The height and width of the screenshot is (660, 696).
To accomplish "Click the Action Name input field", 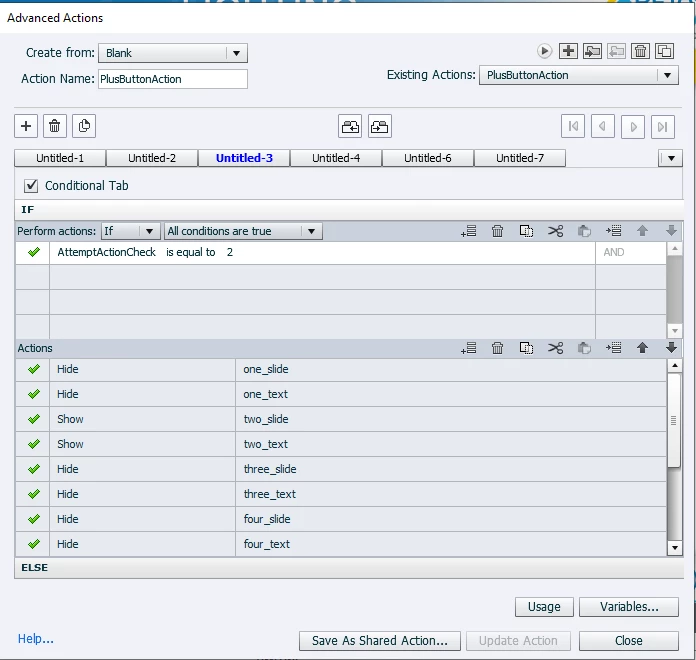I will (173, 79).
